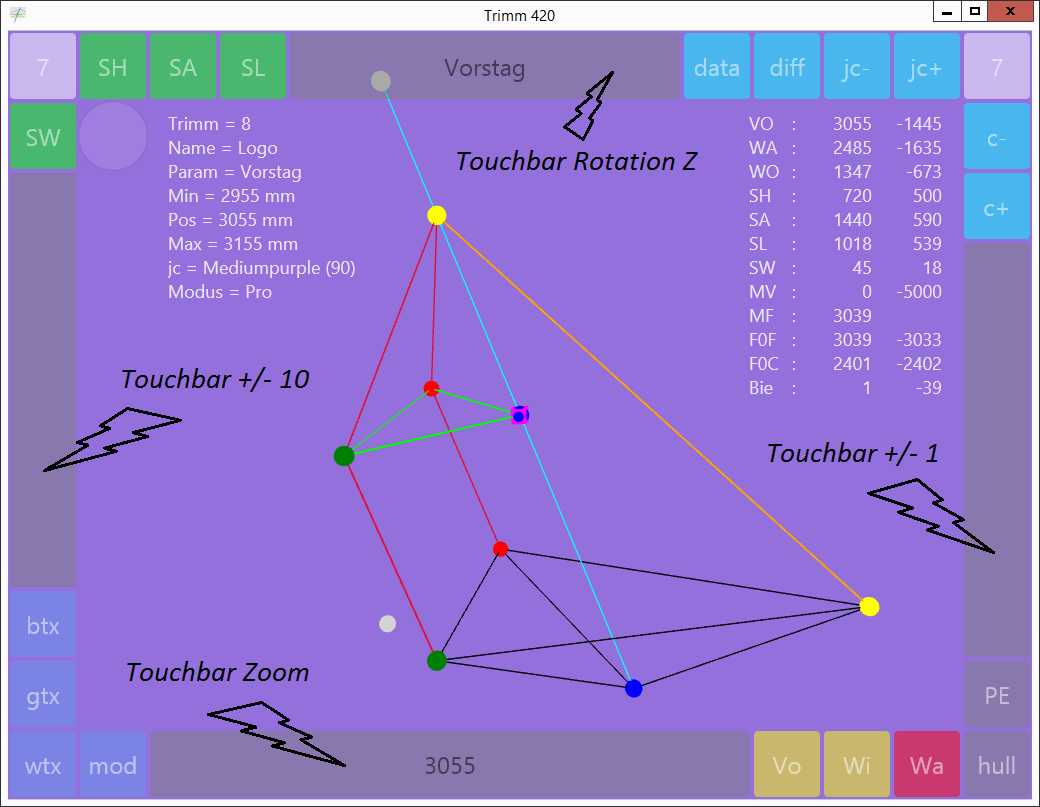Viewport: 1040px width, 807px height.
Task: Toggle the diff display button
Action: pyautogui.click(x=787, y=67)
